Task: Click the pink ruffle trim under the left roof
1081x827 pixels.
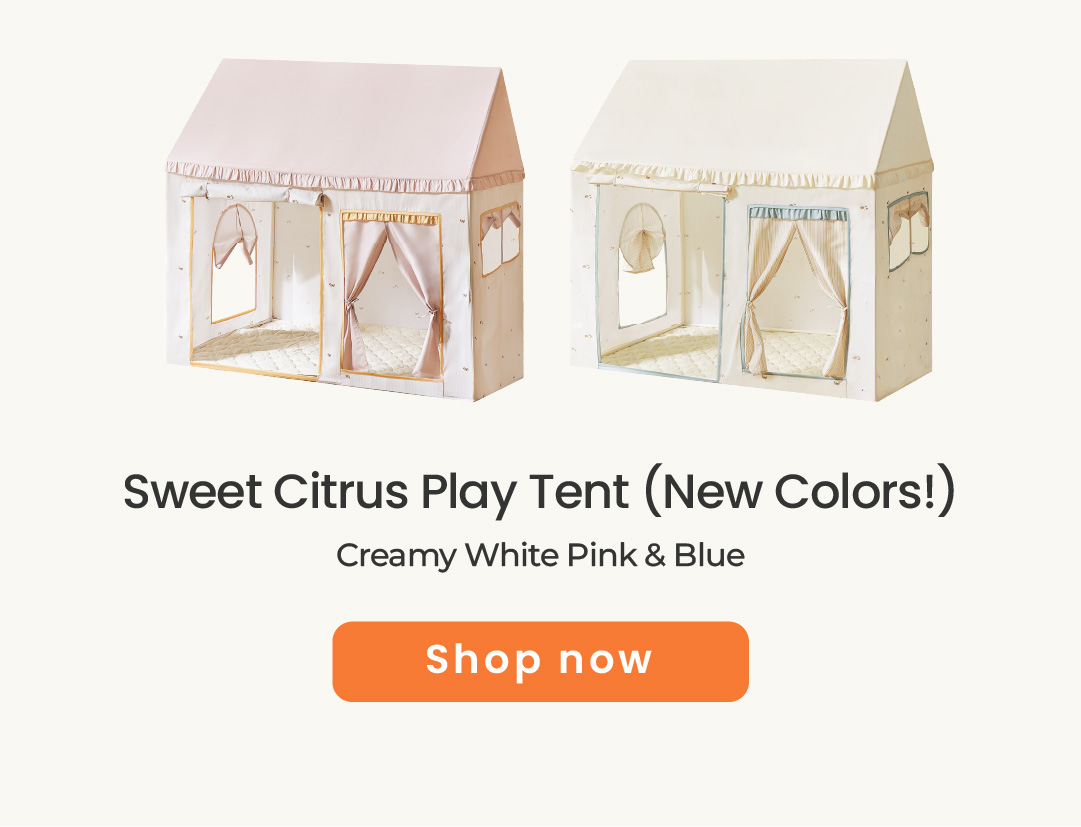Action: click(x=345, y=177)
